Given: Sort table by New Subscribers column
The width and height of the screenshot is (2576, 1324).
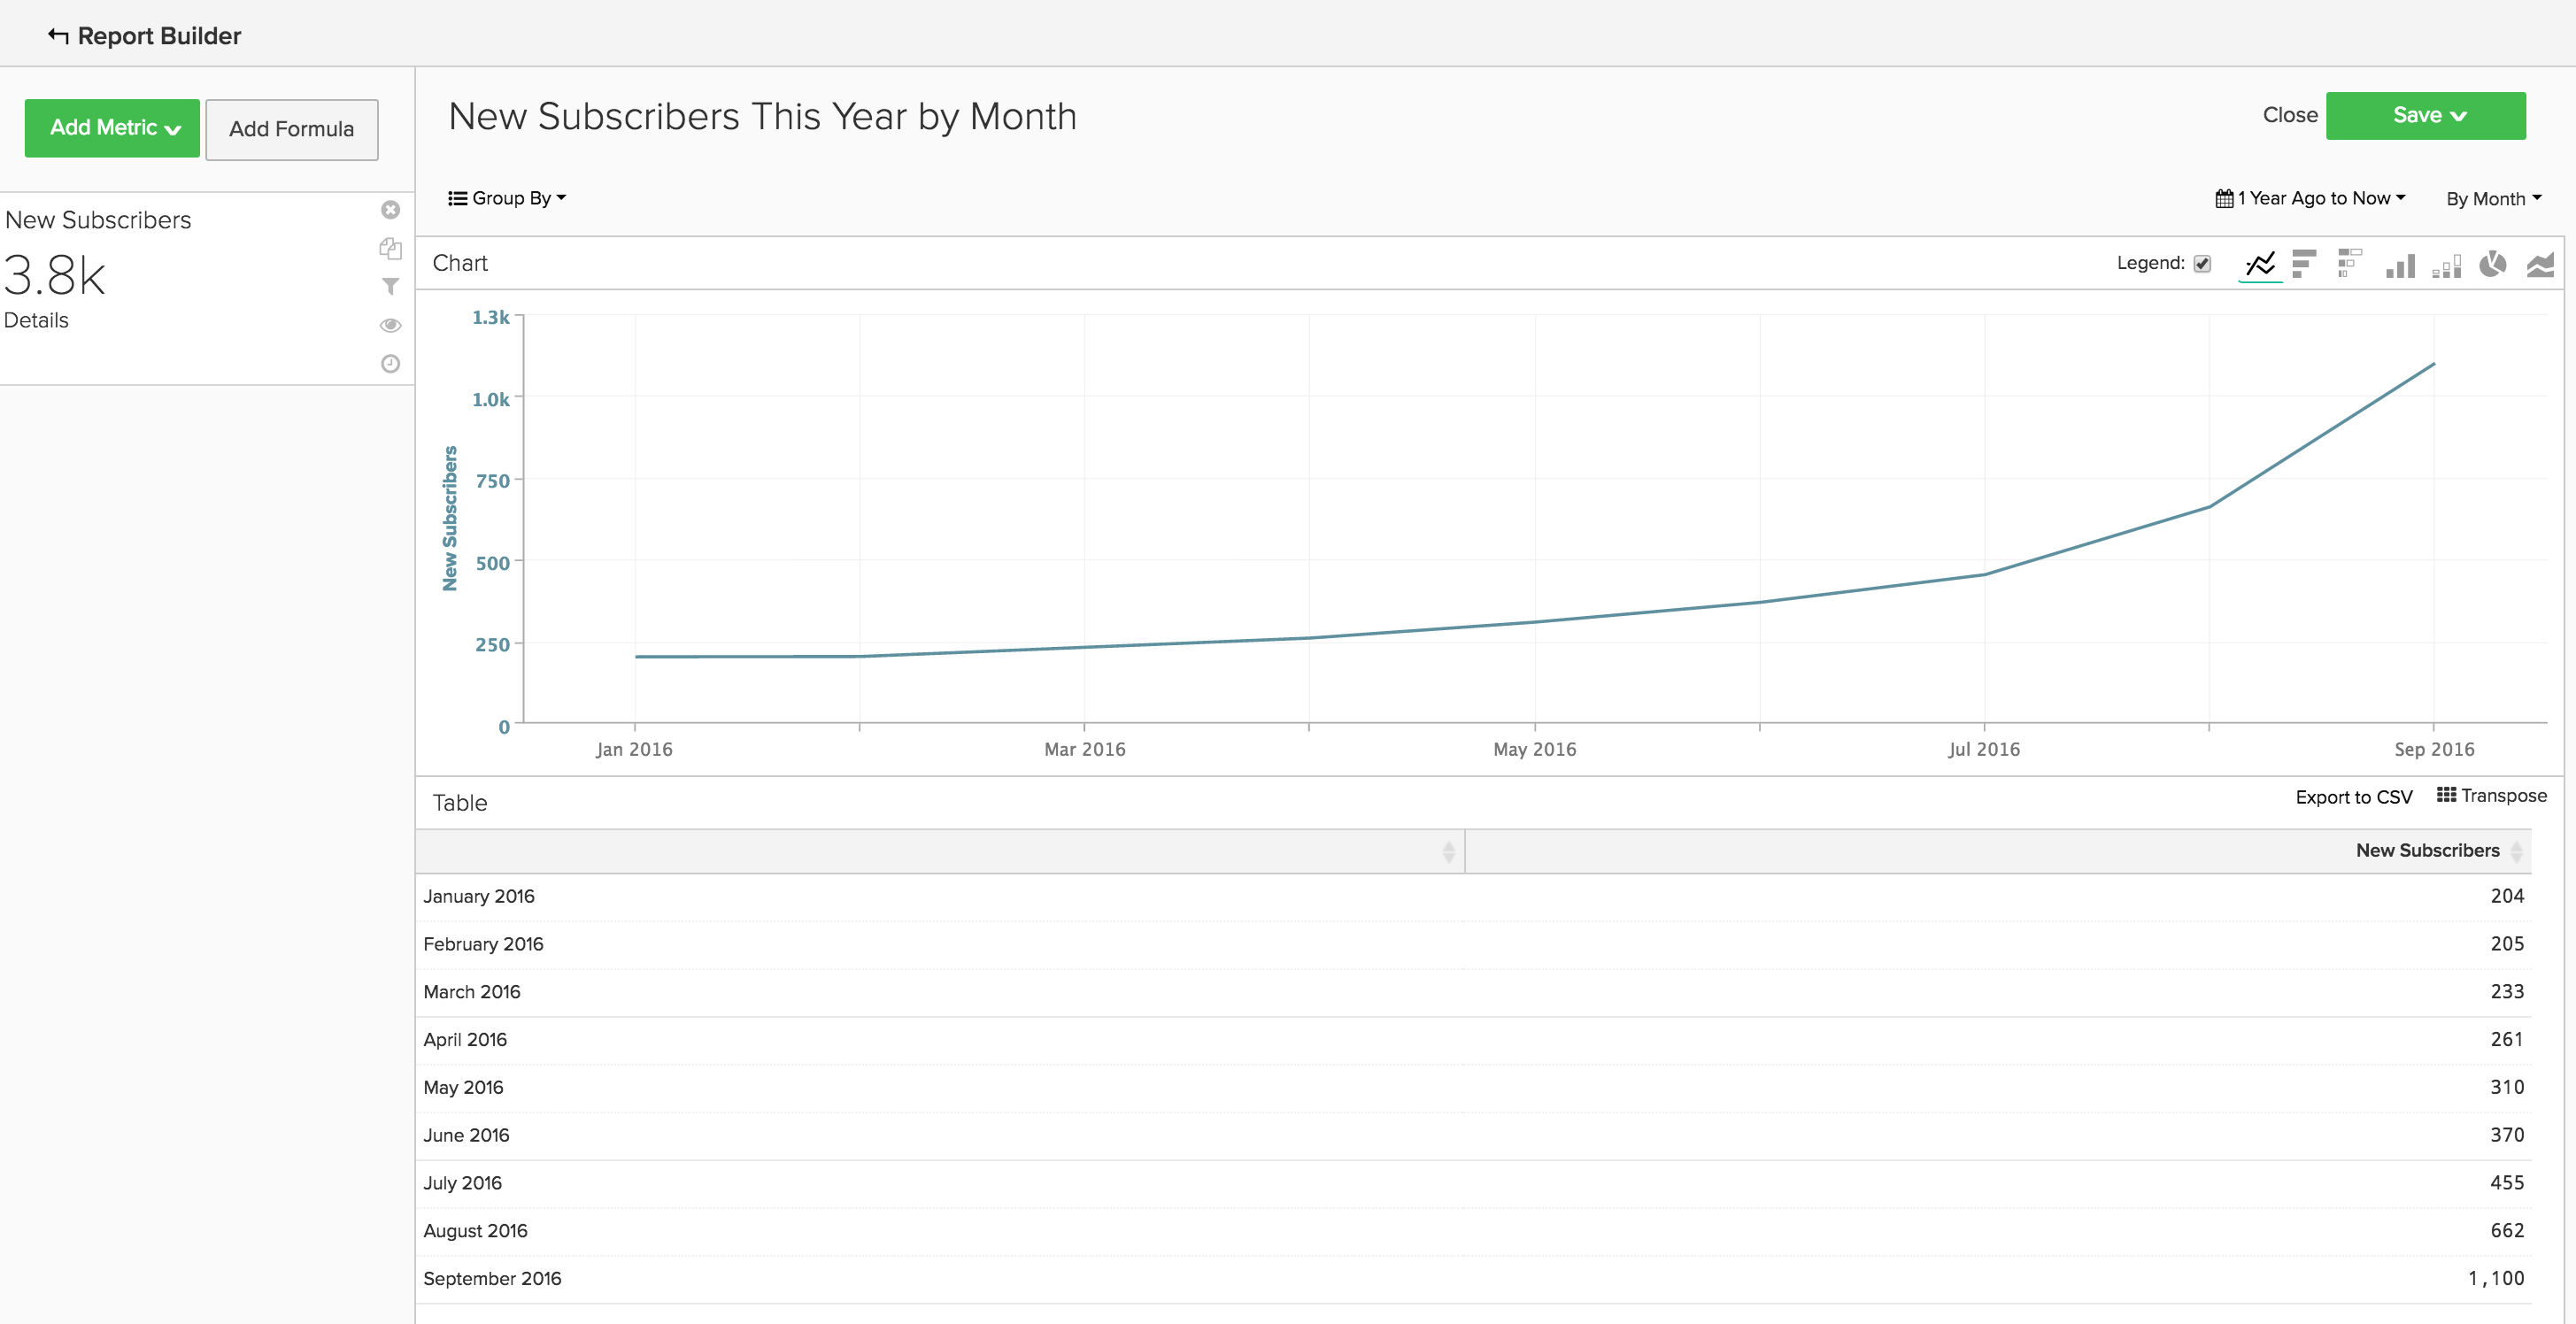Looking at the screenshot, I should click(x=2427, y=851).
